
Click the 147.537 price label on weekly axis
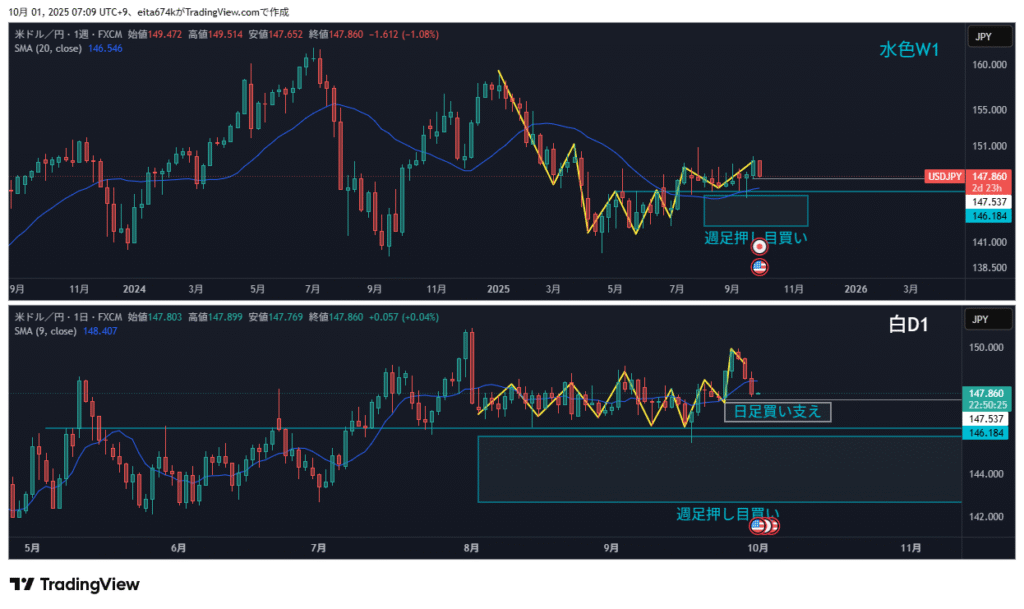[x=987, y=201]
